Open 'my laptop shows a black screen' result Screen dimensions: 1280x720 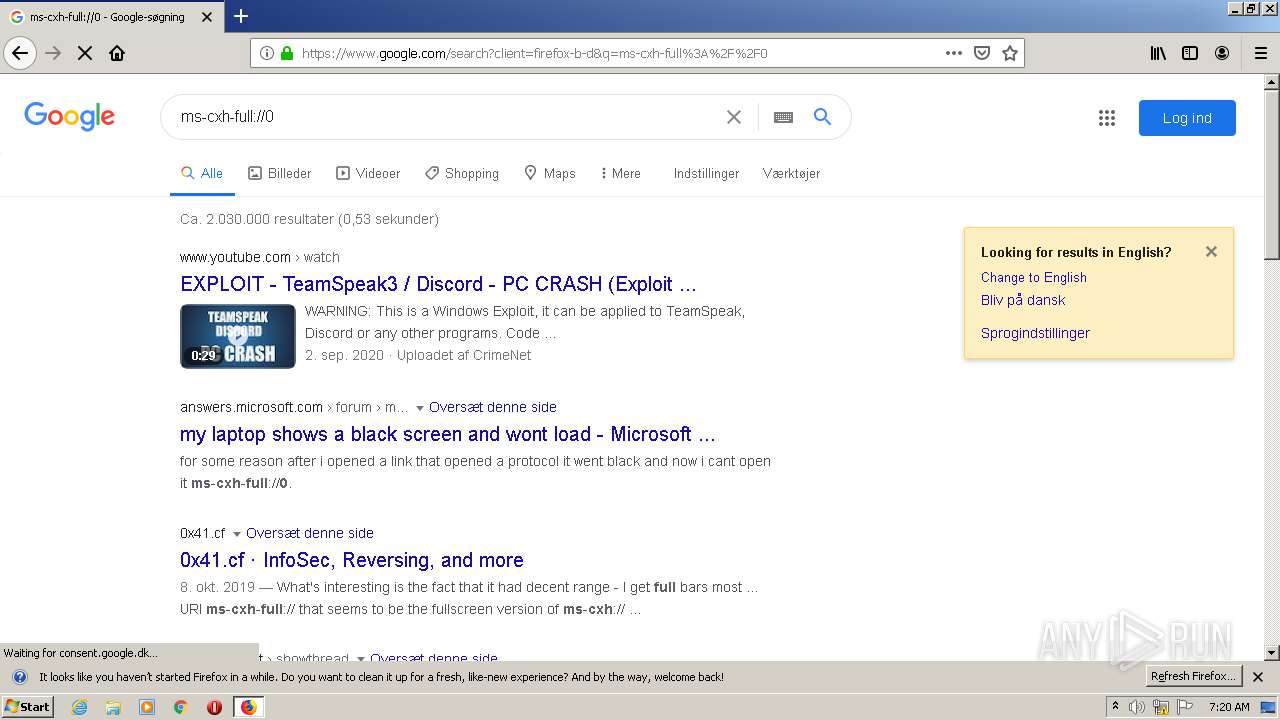pos(447,434)
